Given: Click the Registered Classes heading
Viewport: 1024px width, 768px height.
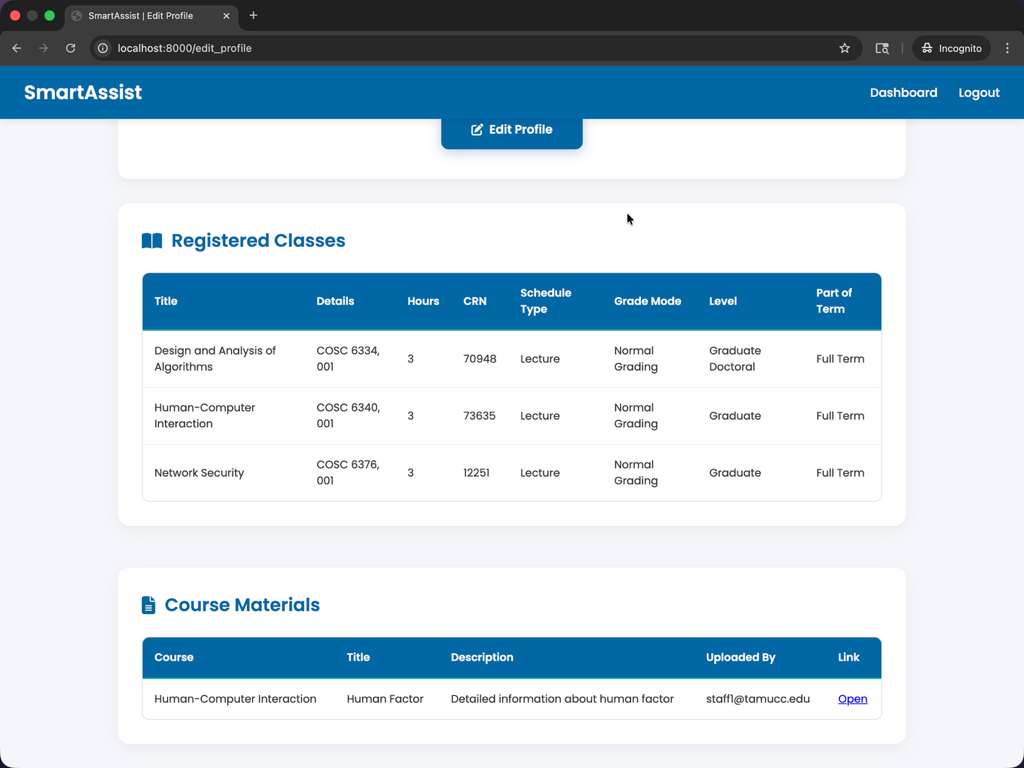Looking at the screenshot, I should tap(258, 240).
